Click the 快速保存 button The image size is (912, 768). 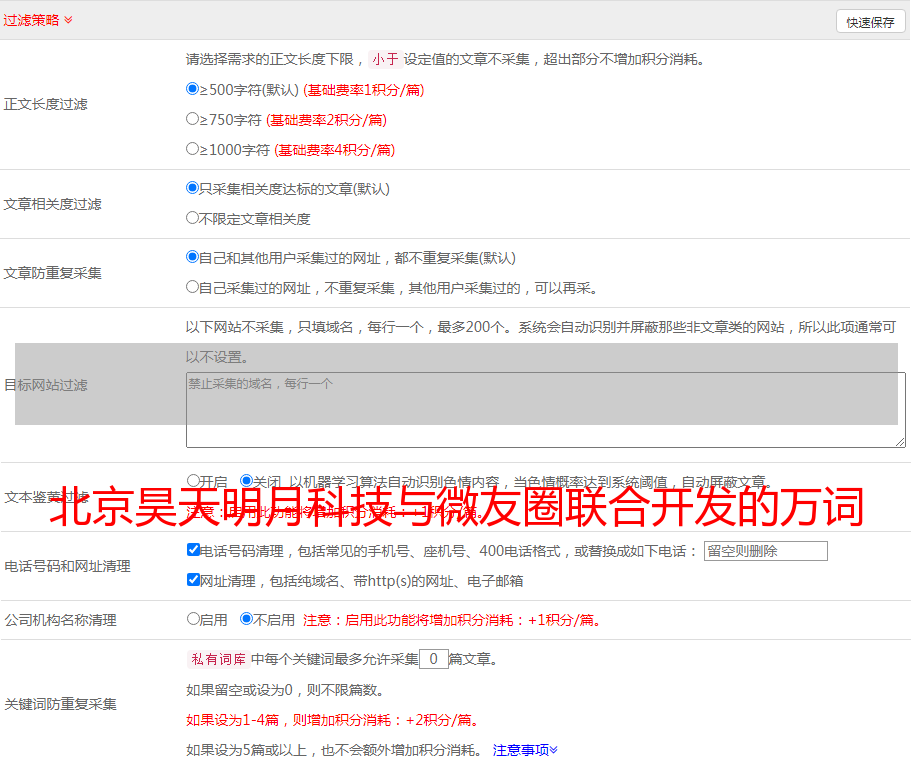click(x=870, y=22)
